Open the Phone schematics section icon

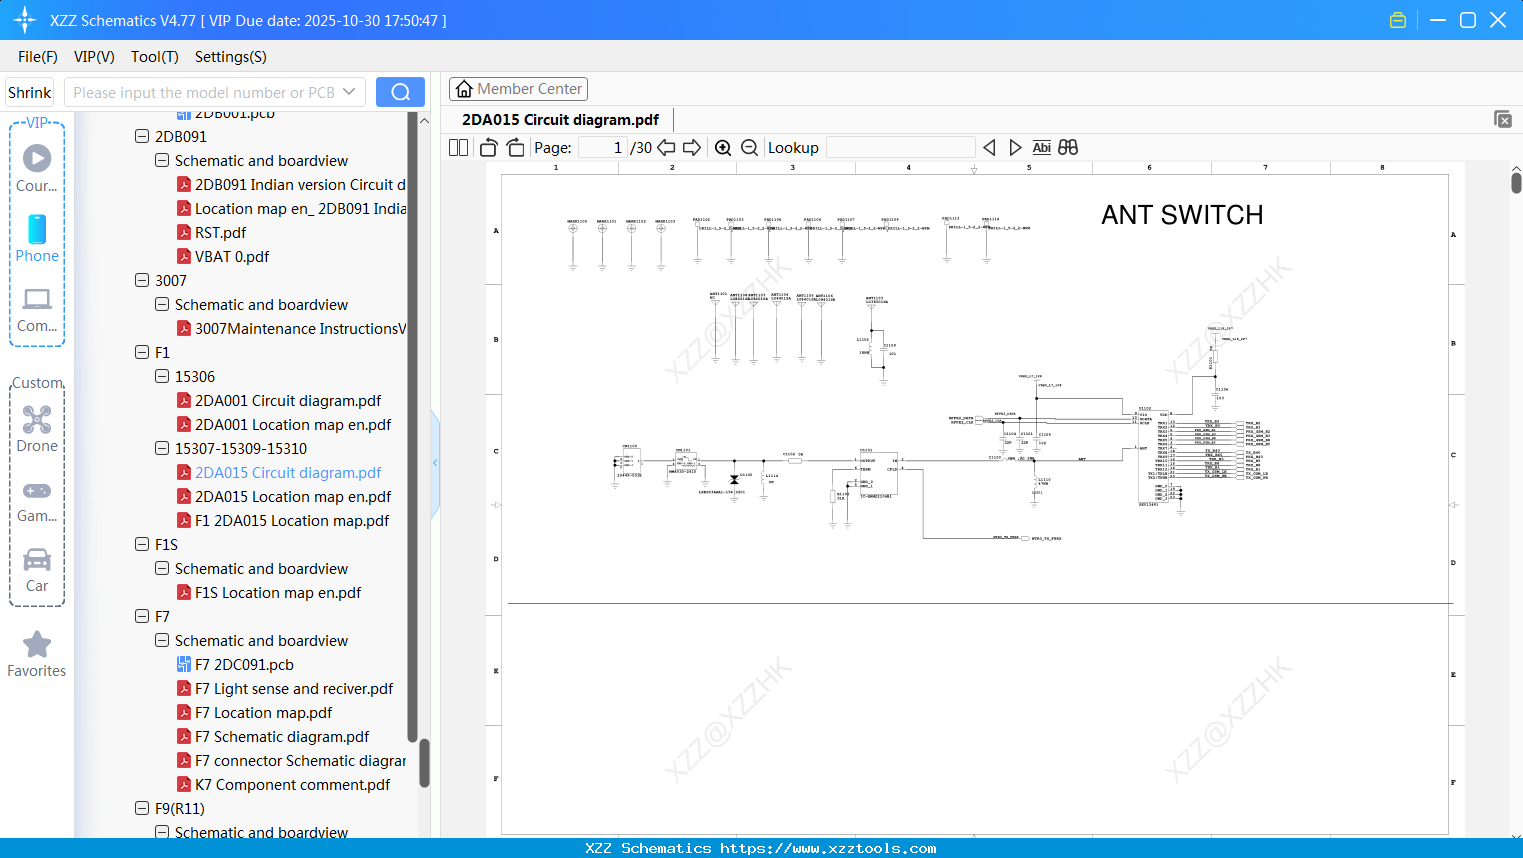point(37,230)
